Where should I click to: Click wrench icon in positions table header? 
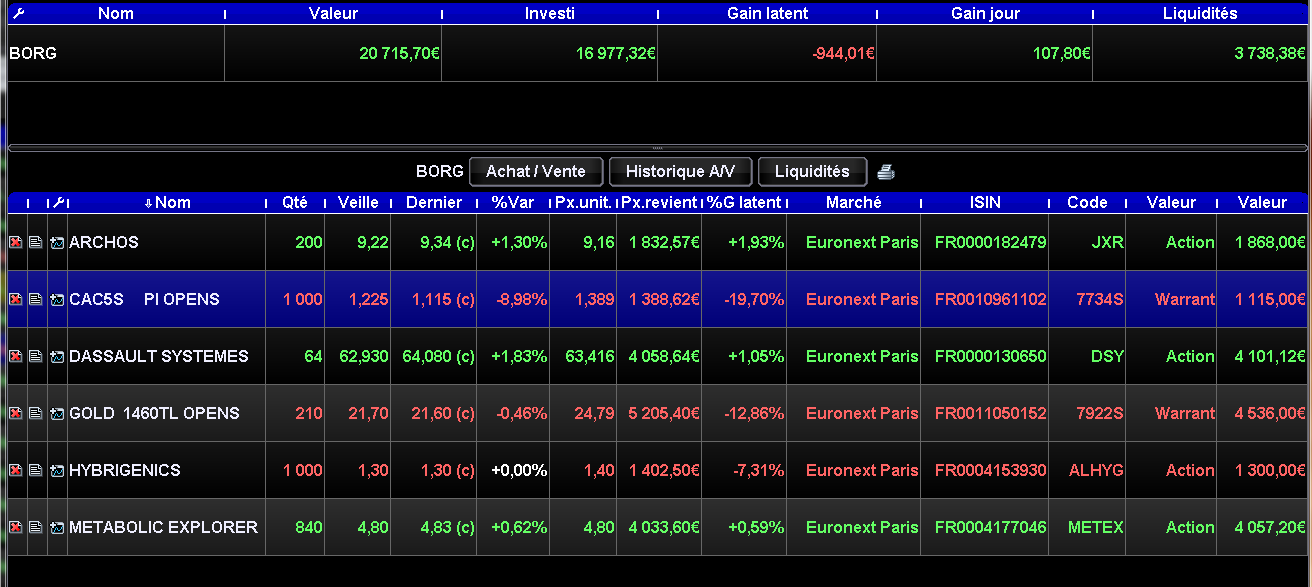point(58,203)
